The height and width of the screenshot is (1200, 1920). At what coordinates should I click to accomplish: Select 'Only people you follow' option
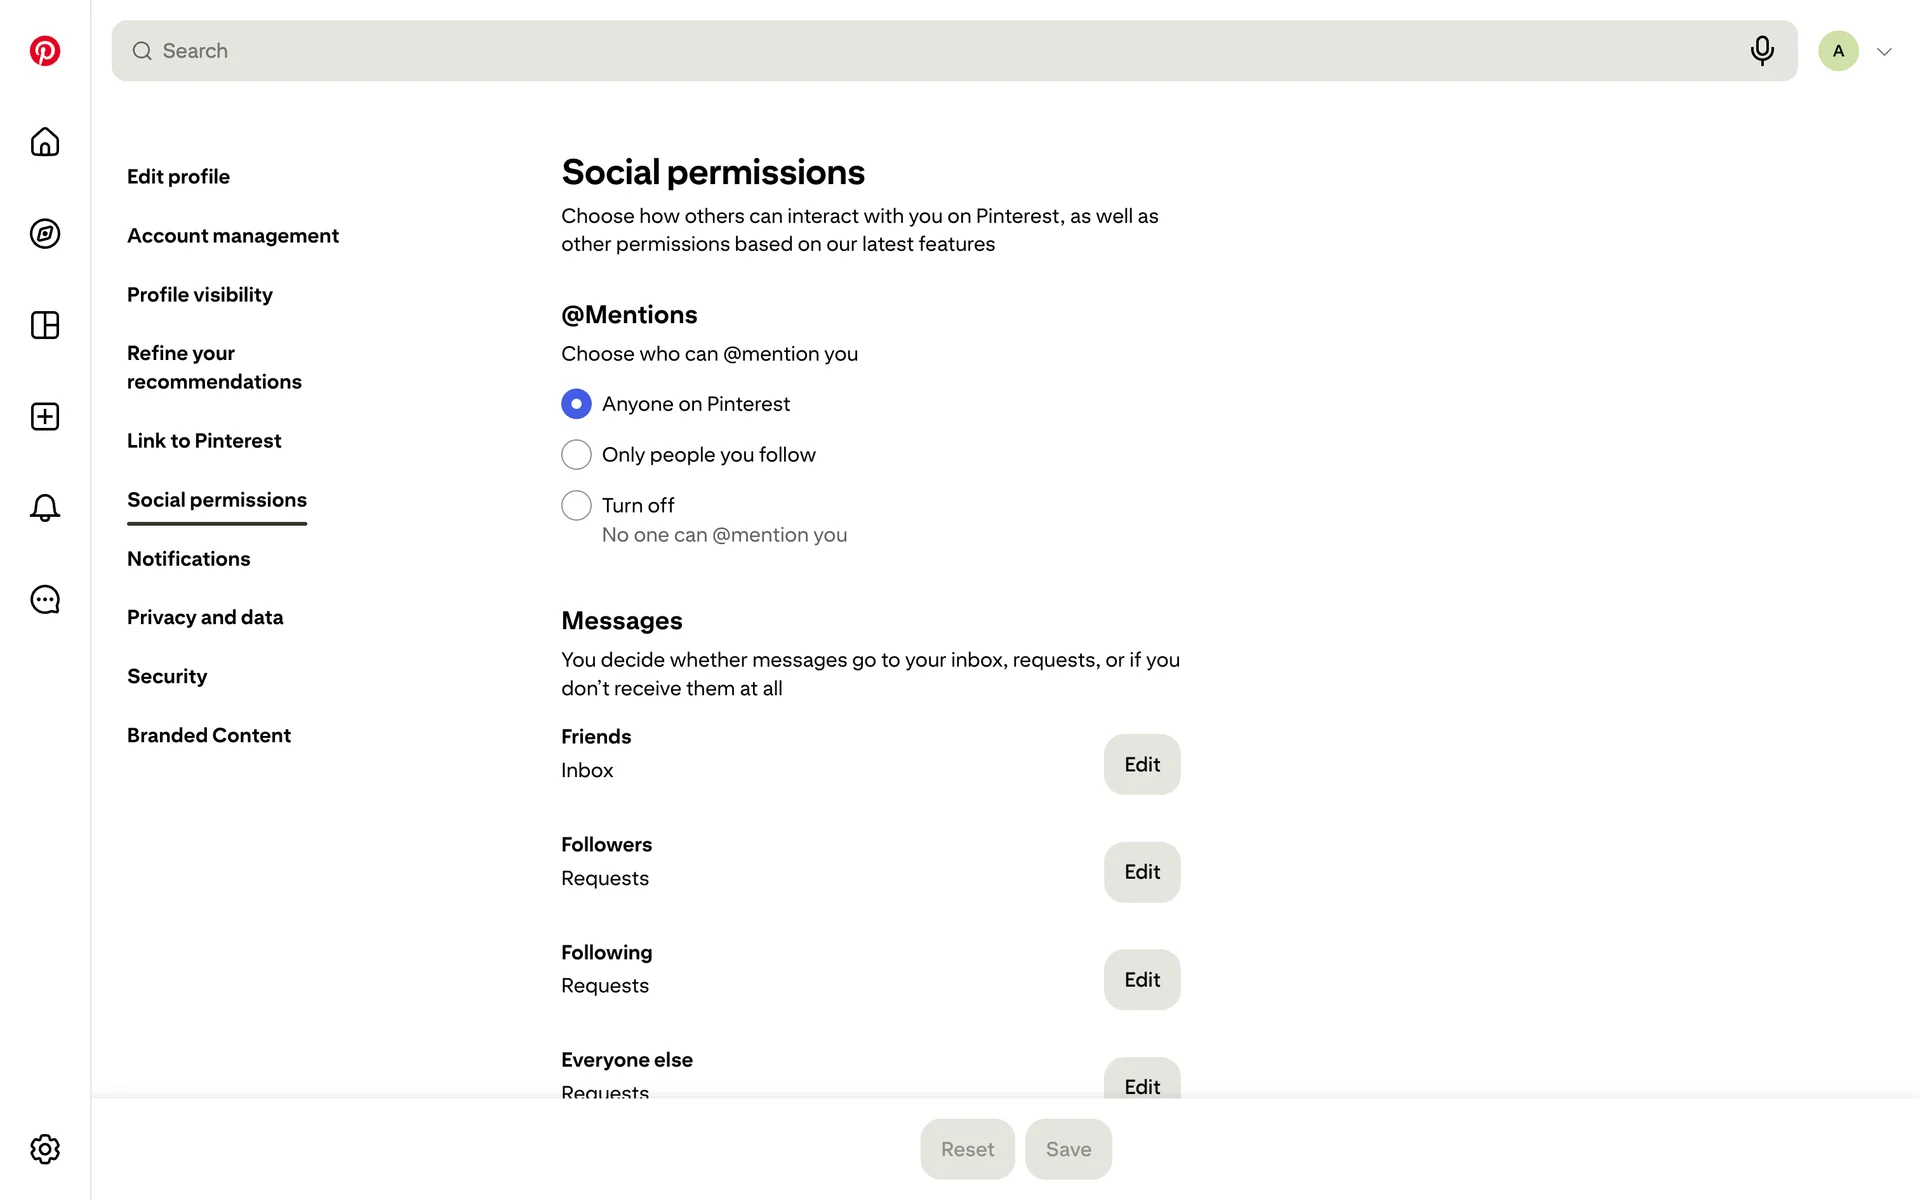coord(576,455)
